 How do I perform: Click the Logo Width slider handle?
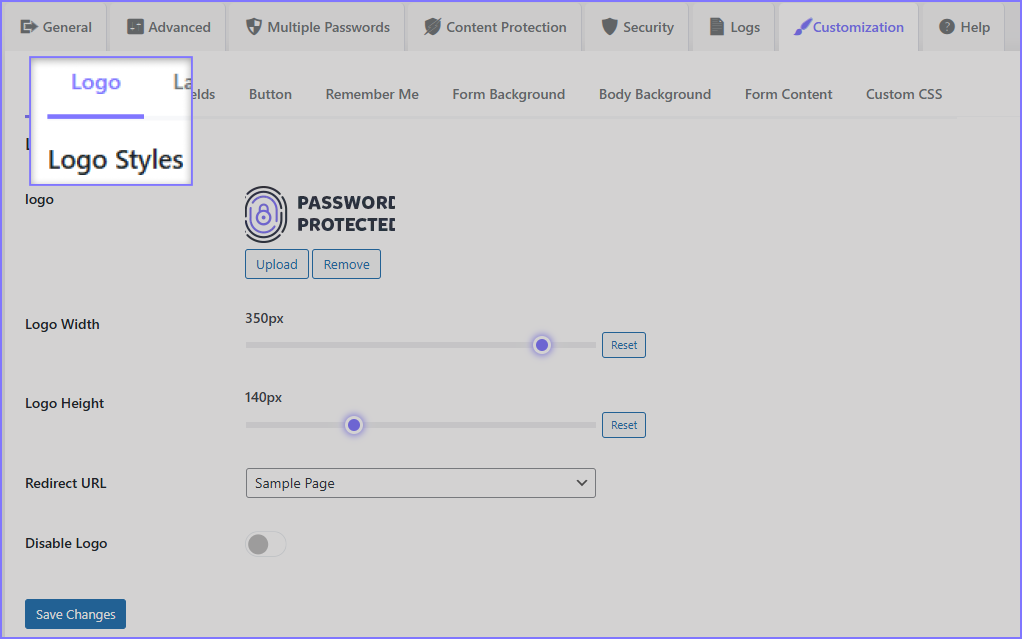tap(541, 345)
